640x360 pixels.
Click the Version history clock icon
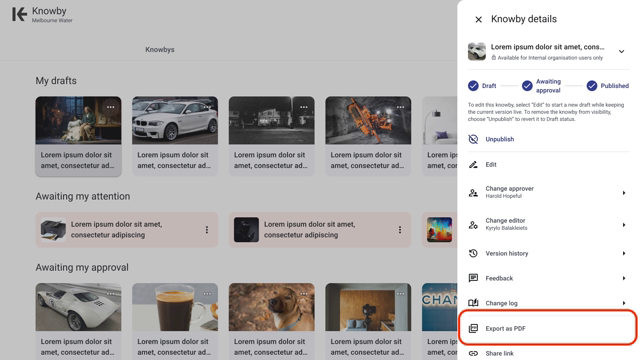coord(473,253)
